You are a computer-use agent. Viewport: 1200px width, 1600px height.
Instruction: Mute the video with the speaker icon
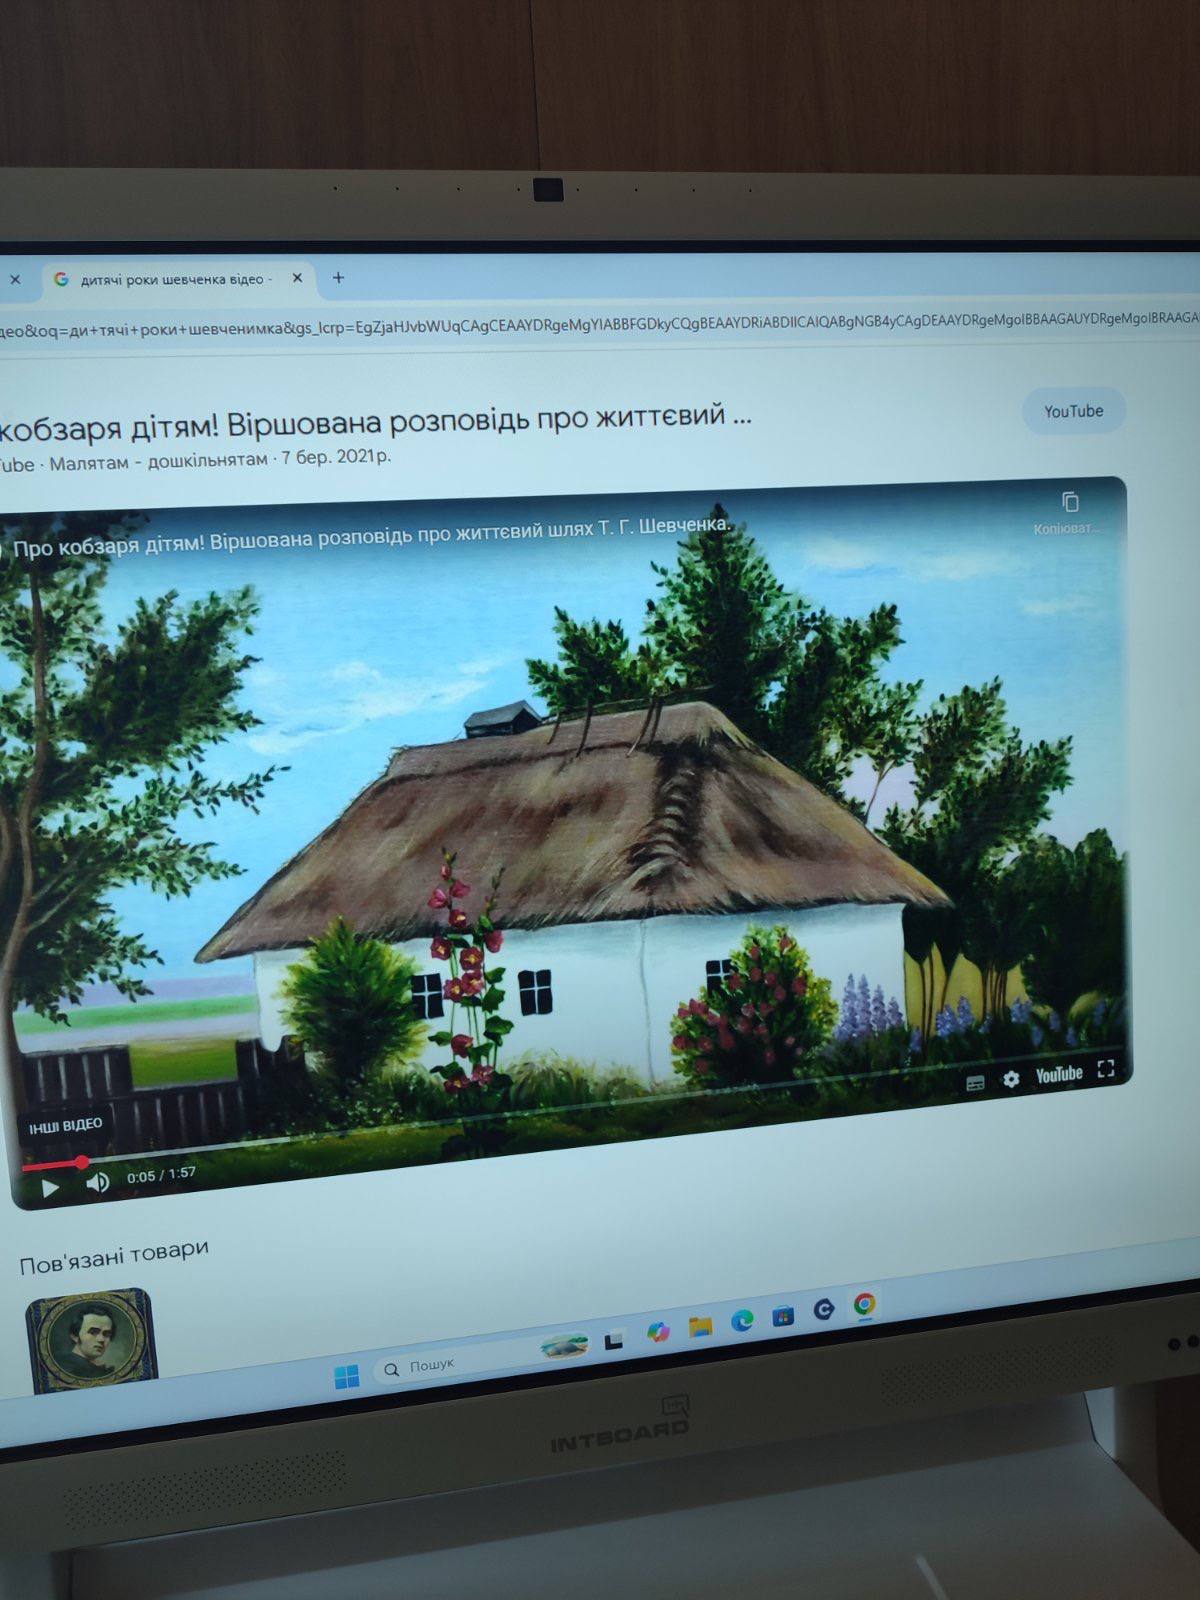97,1183
